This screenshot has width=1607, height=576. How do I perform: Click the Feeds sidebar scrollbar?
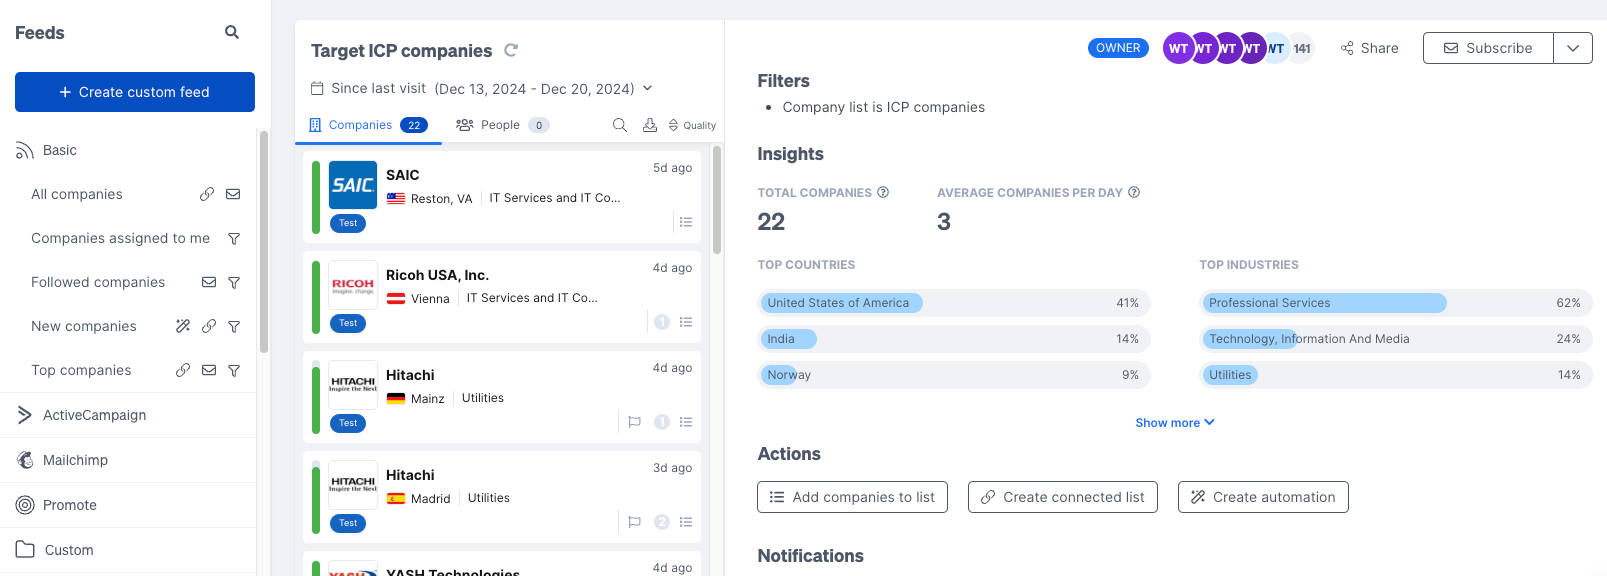(264, 242)
